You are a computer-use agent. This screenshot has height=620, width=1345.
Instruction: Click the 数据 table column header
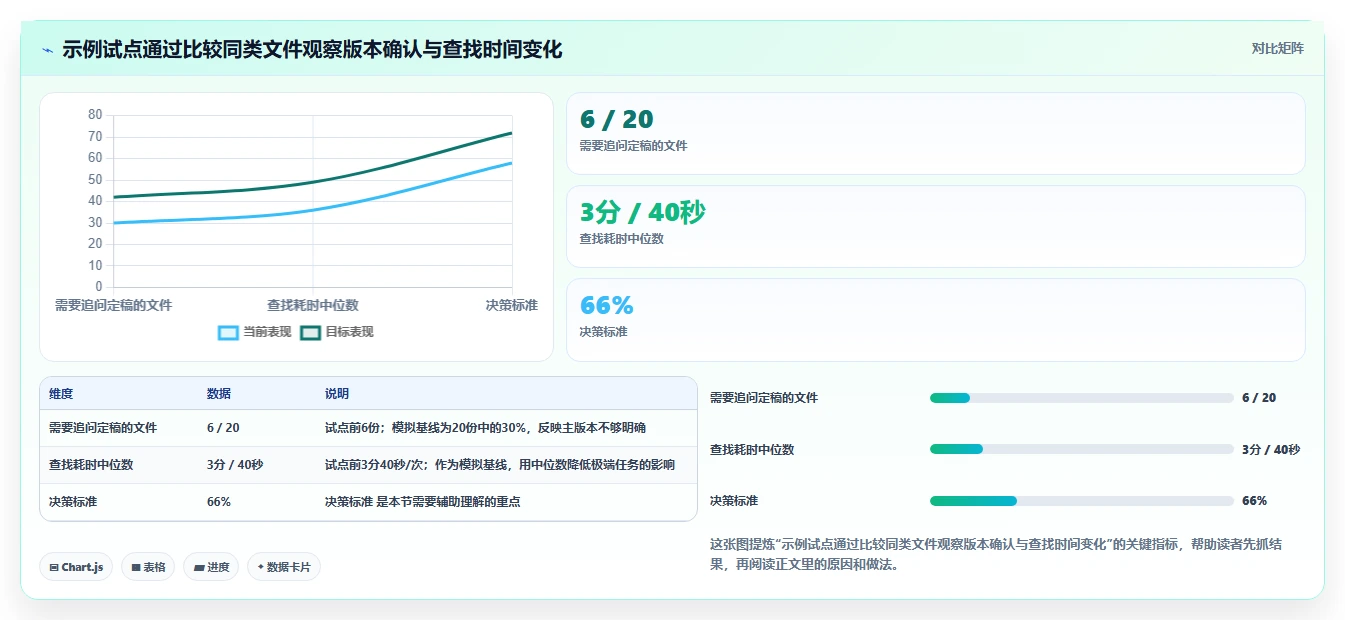tap(219, 394)
